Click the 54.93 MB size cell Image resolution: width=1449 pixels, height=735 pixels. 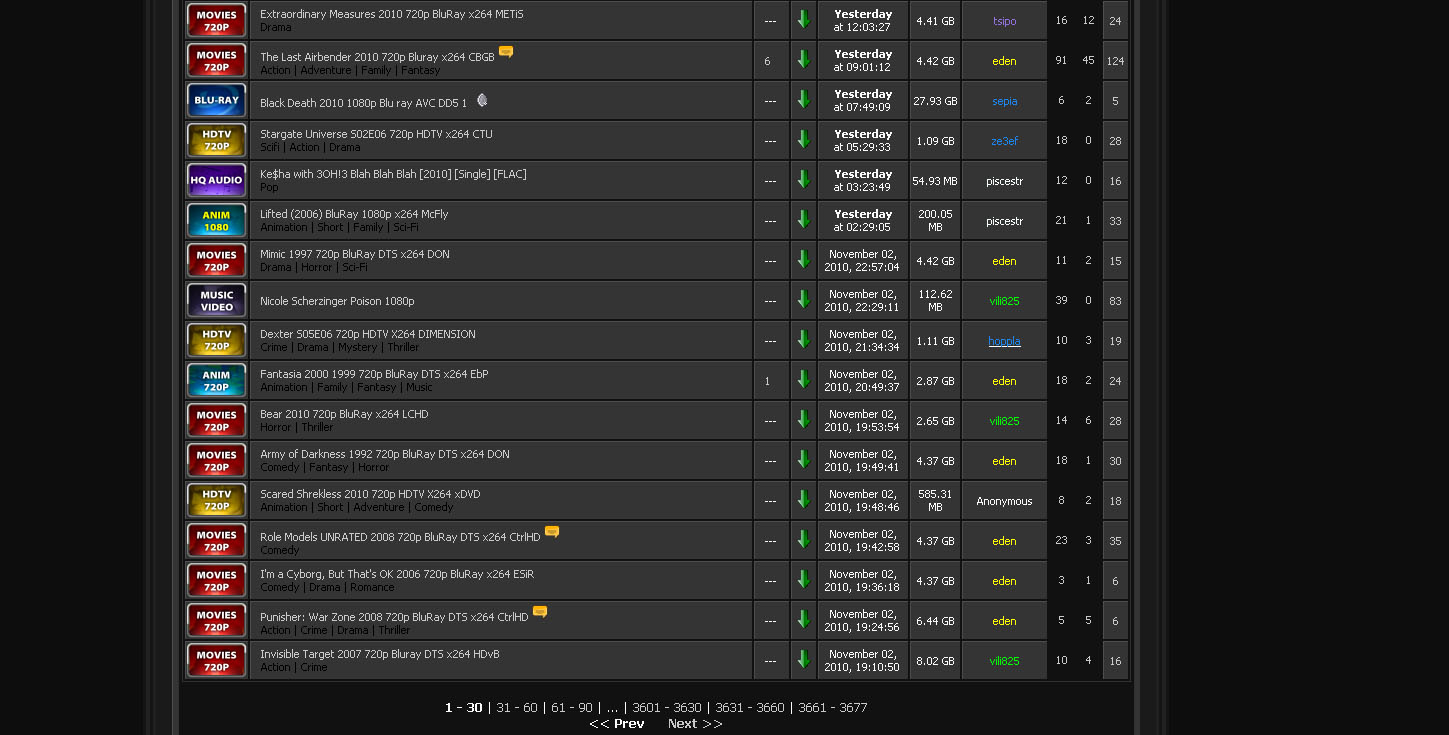coord(935,181)
